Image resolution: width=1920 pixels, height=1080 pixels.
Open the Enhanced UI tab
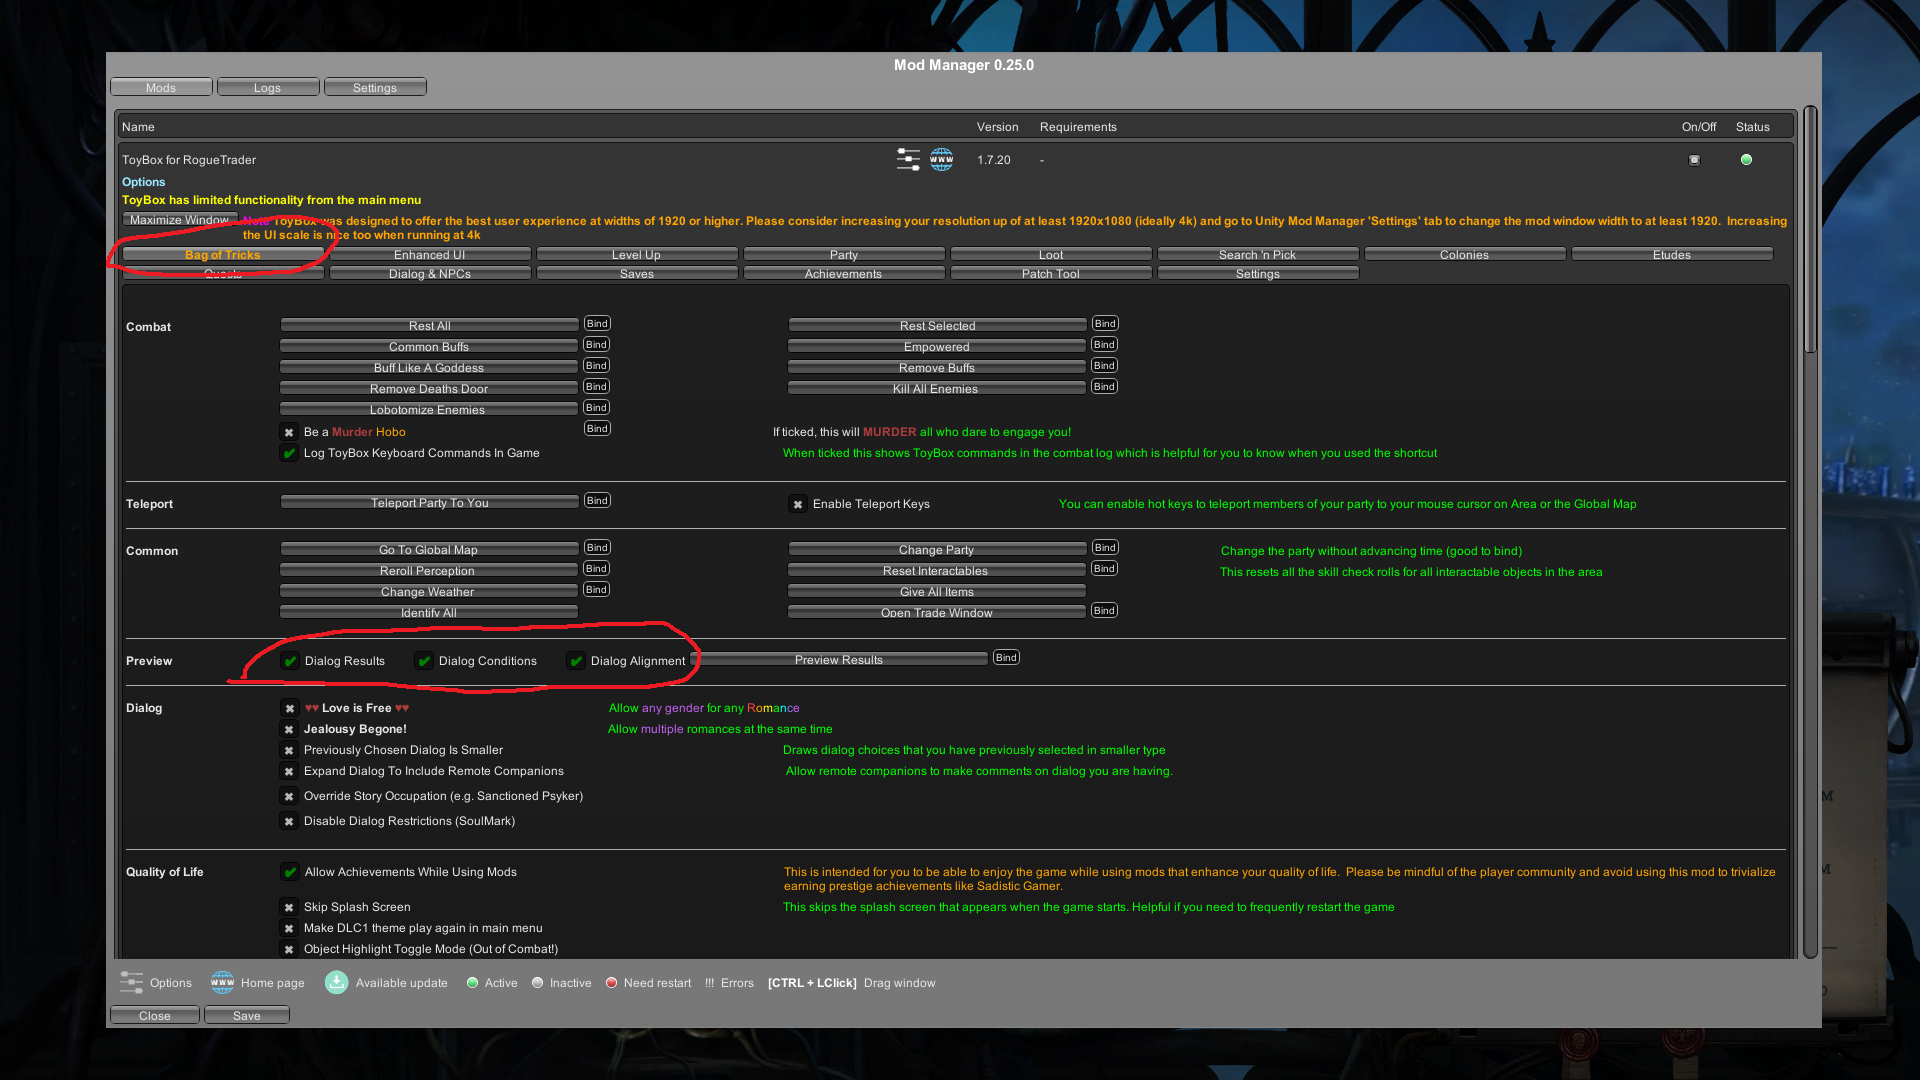point(429,255)
